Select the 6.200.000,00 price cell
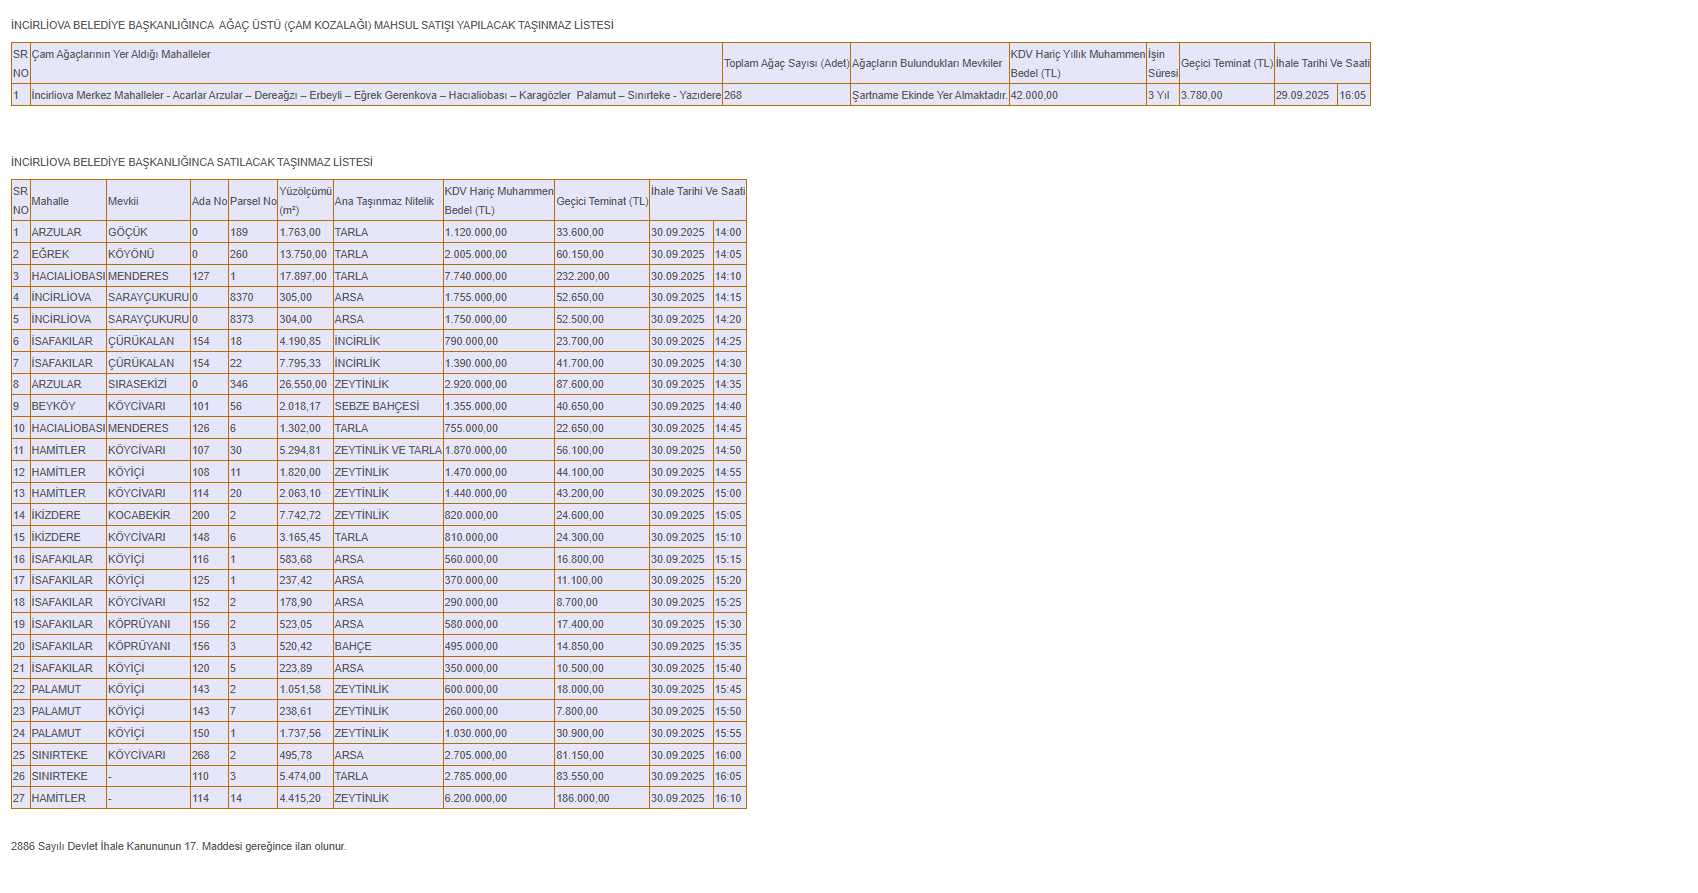This screenshot has height=893, width=1698. pos(476,799)
